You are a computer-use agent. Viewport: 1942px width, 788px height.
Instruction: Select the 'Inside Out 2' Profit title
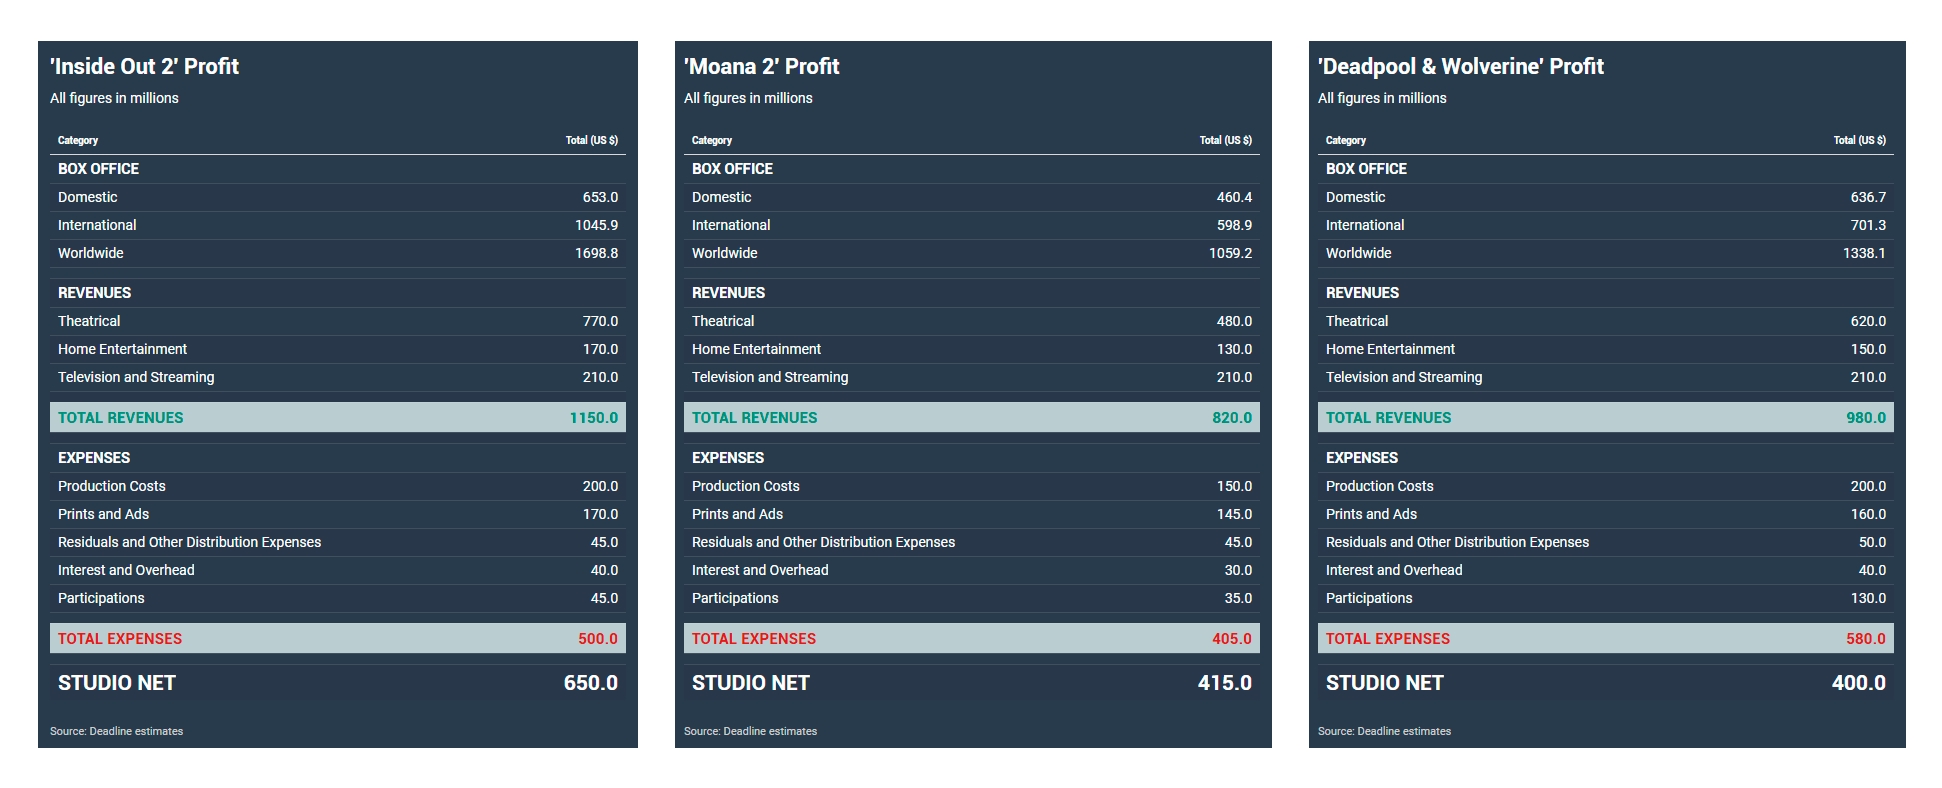pos(145,66)
